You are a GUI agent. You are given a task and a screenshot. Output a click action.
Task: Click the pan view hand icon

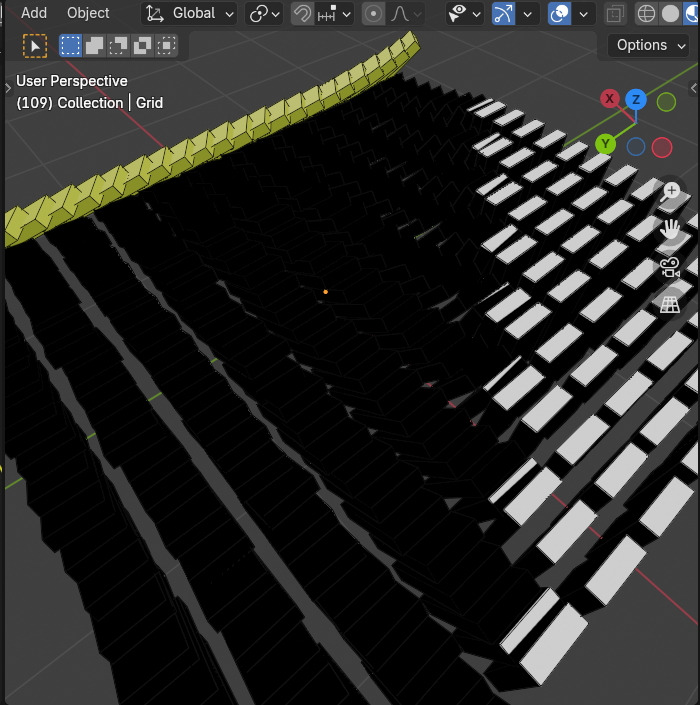pos(670,230)
